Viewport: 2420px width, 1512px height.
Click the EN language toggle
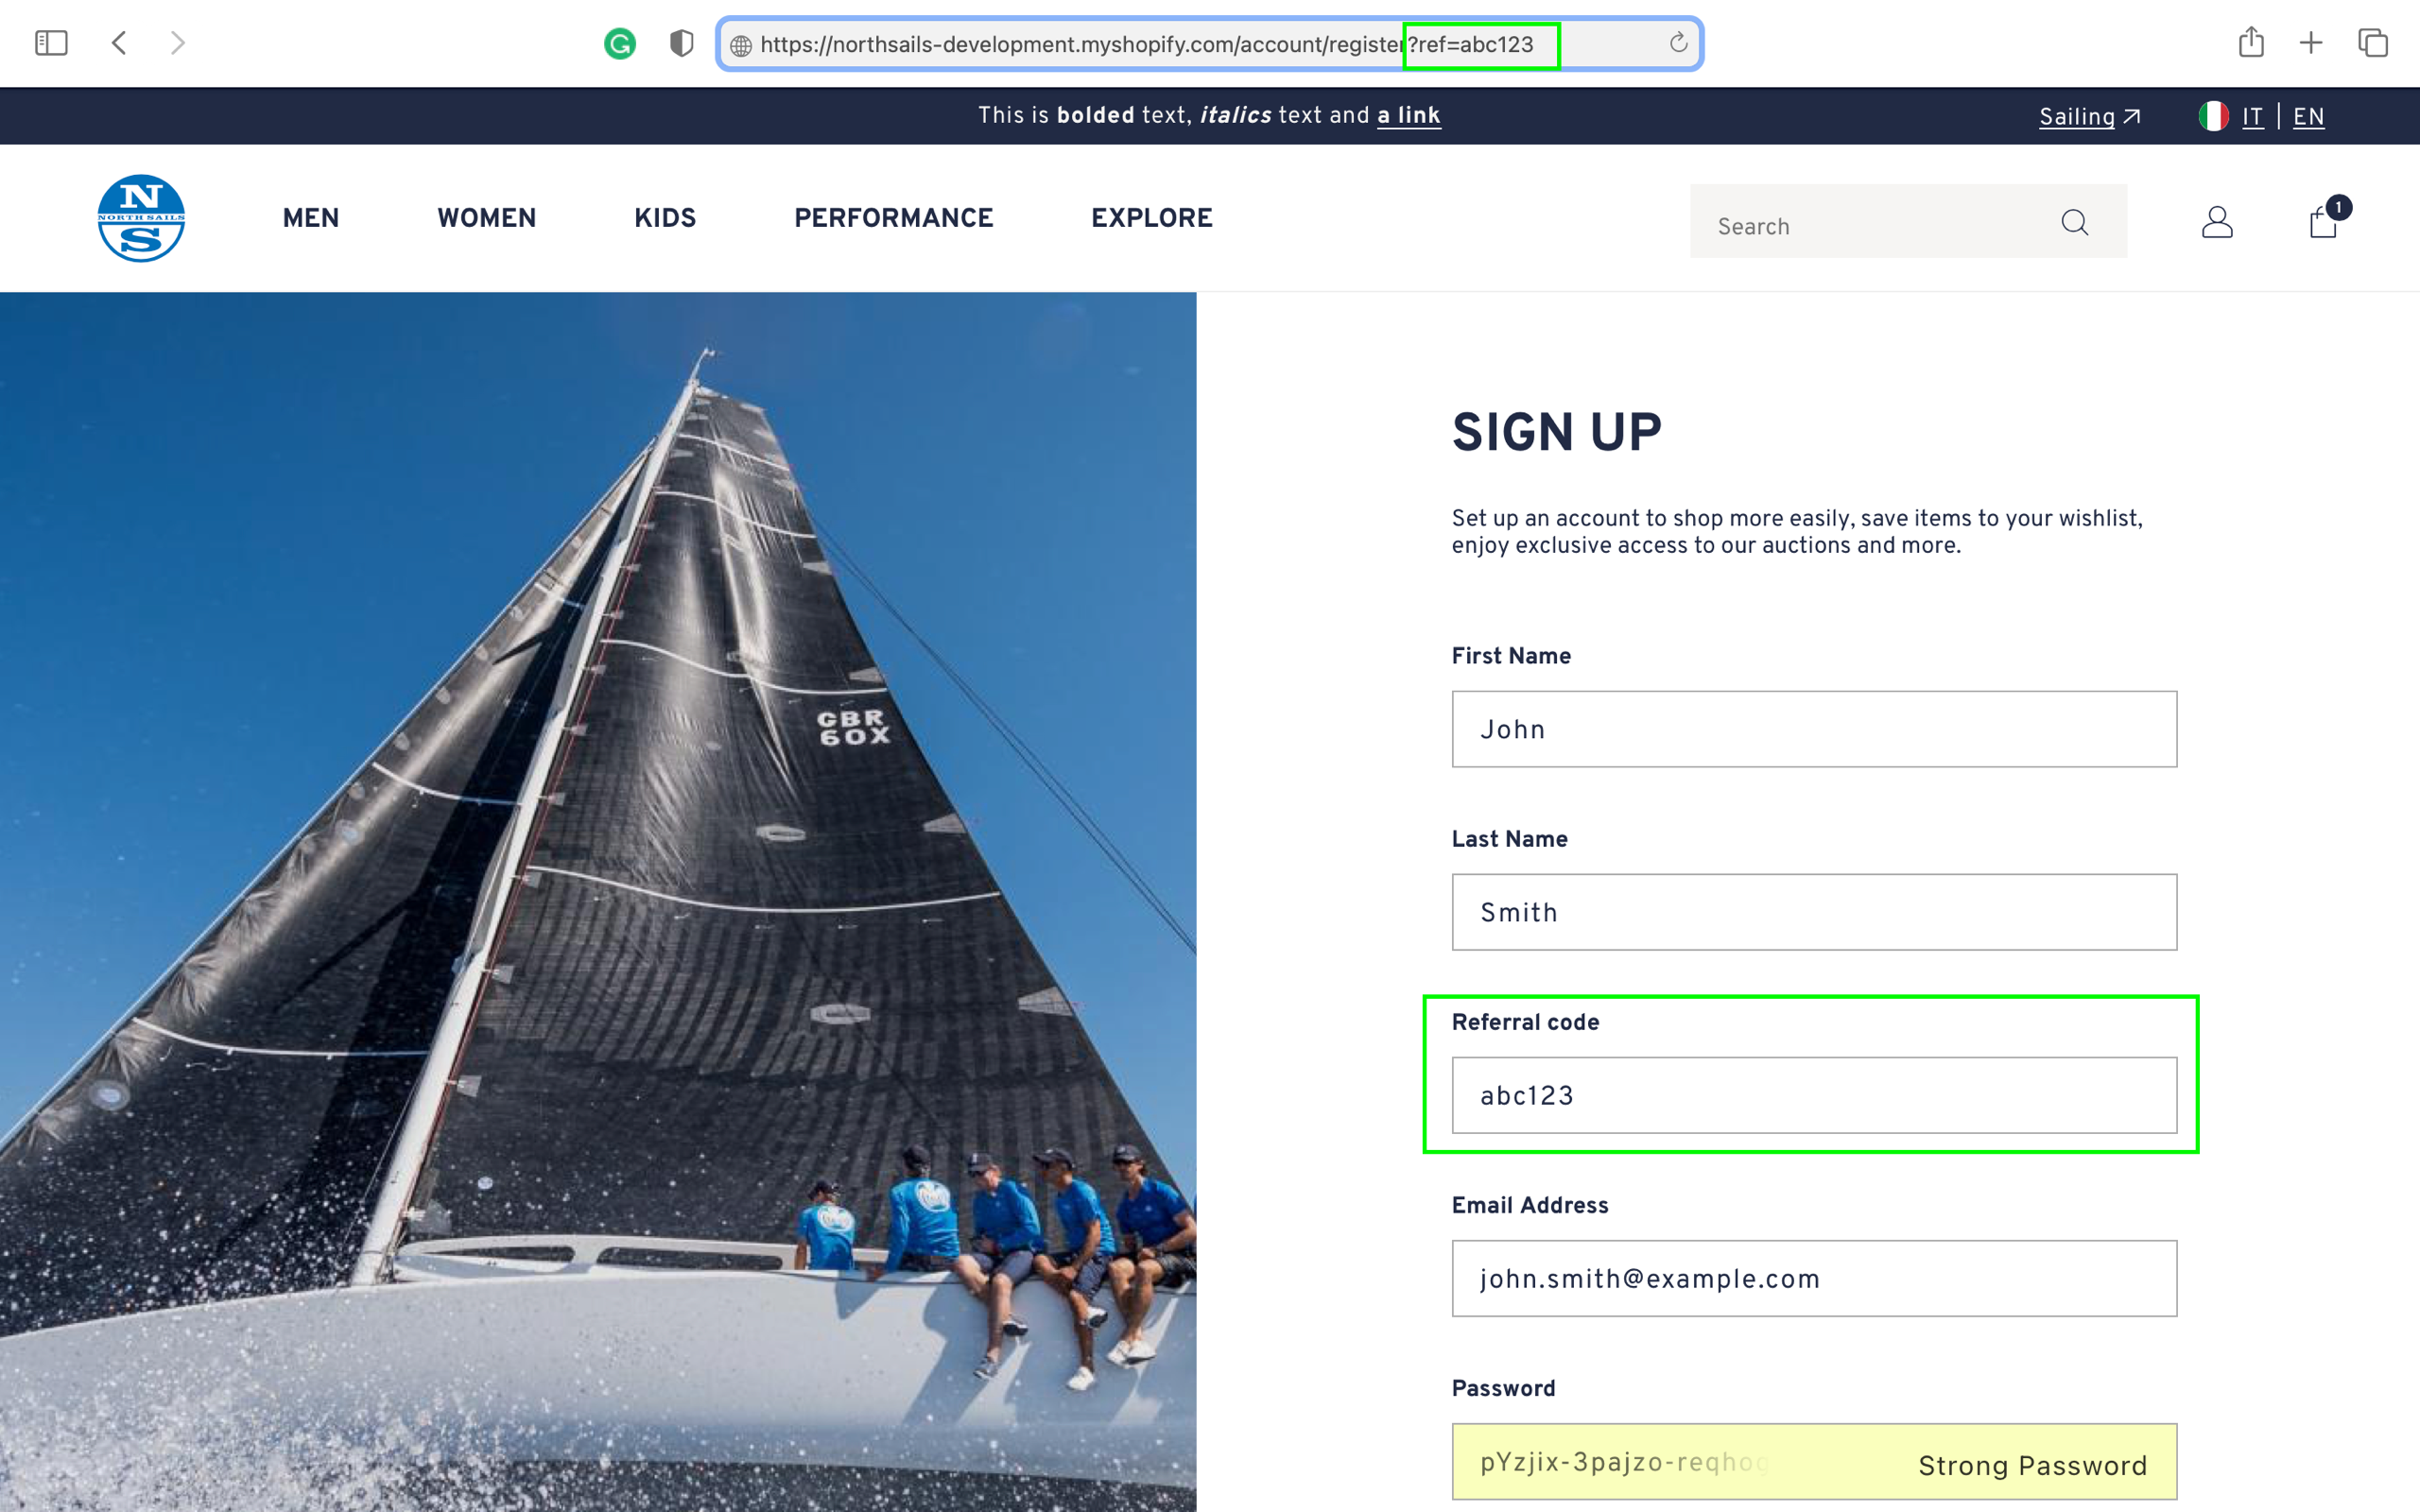[2308, 117]
